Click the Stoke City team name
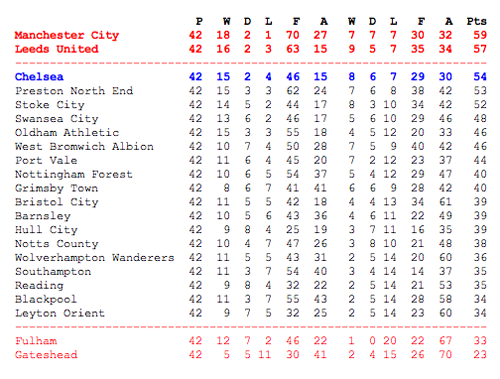 (x=50, y=105)
